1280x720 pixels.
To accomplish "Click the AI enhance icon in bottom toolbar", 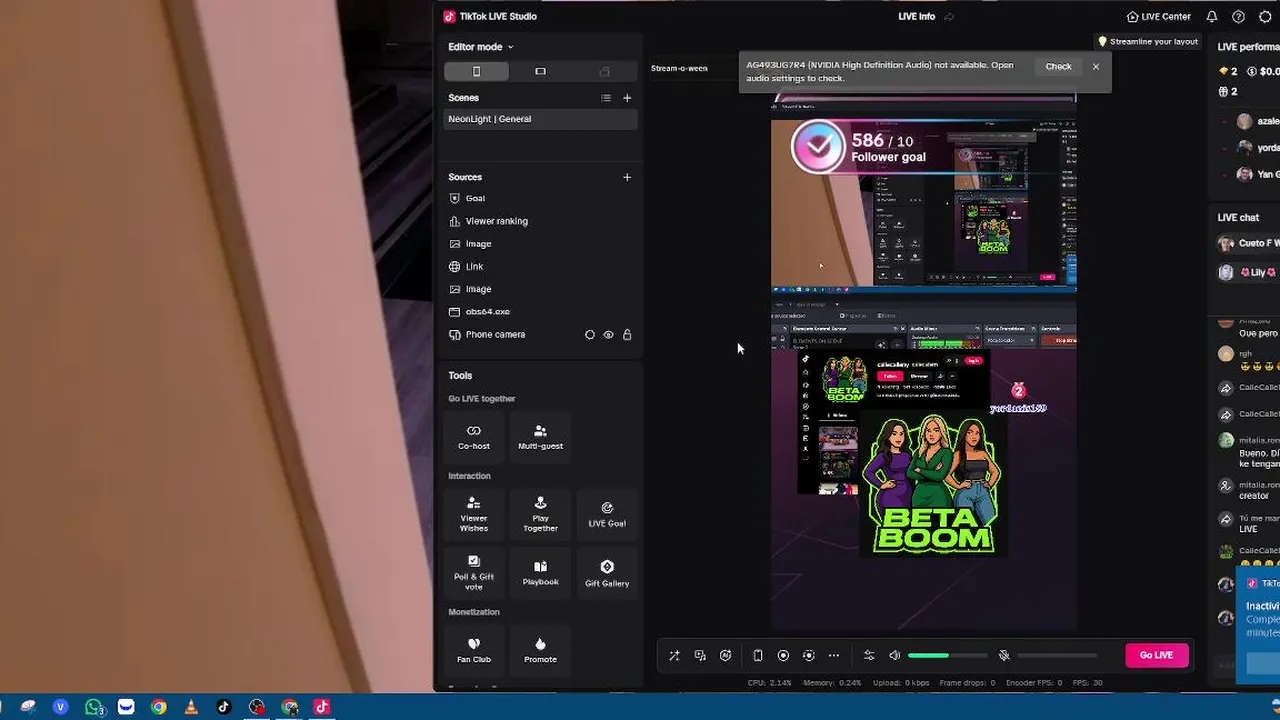I will pos(725,656).
